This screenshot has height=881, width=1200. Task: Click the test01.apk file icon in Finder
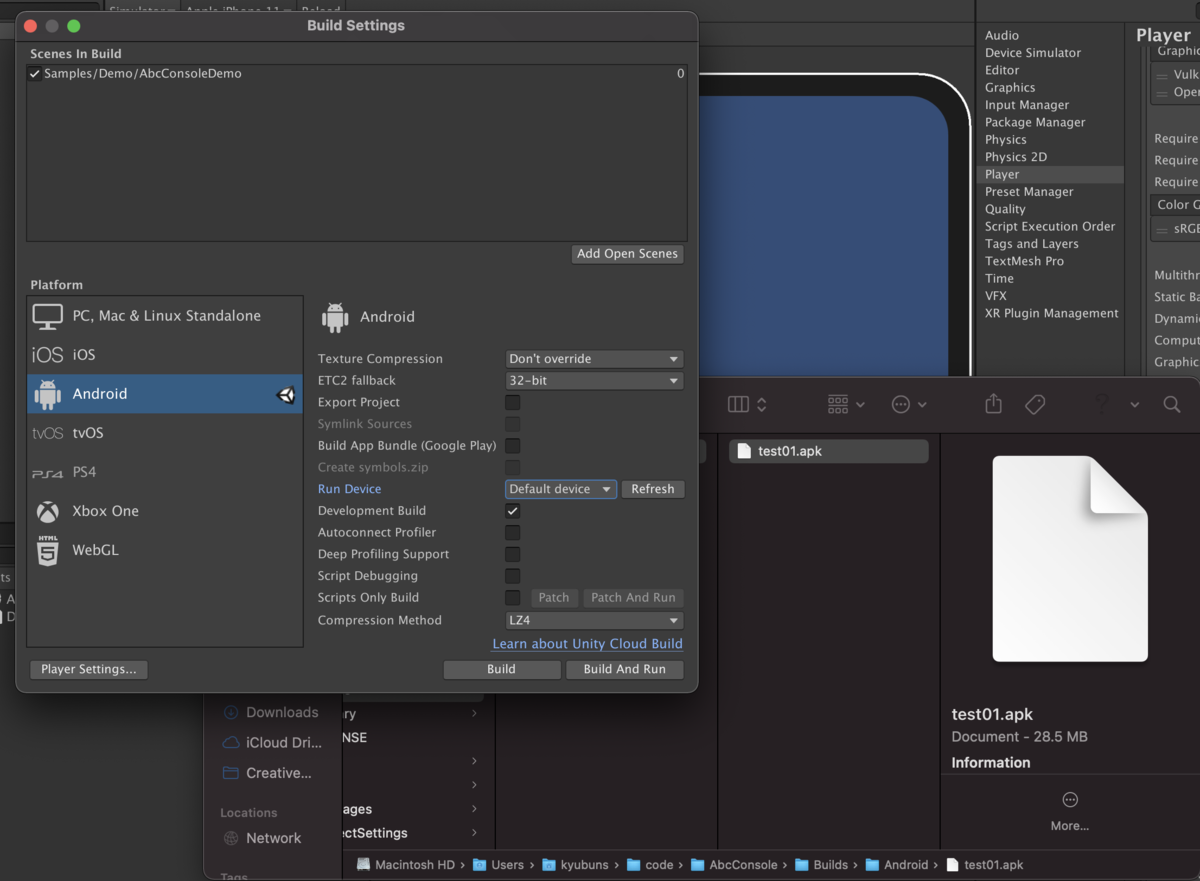pyautogui.click(x=743, y=451)
